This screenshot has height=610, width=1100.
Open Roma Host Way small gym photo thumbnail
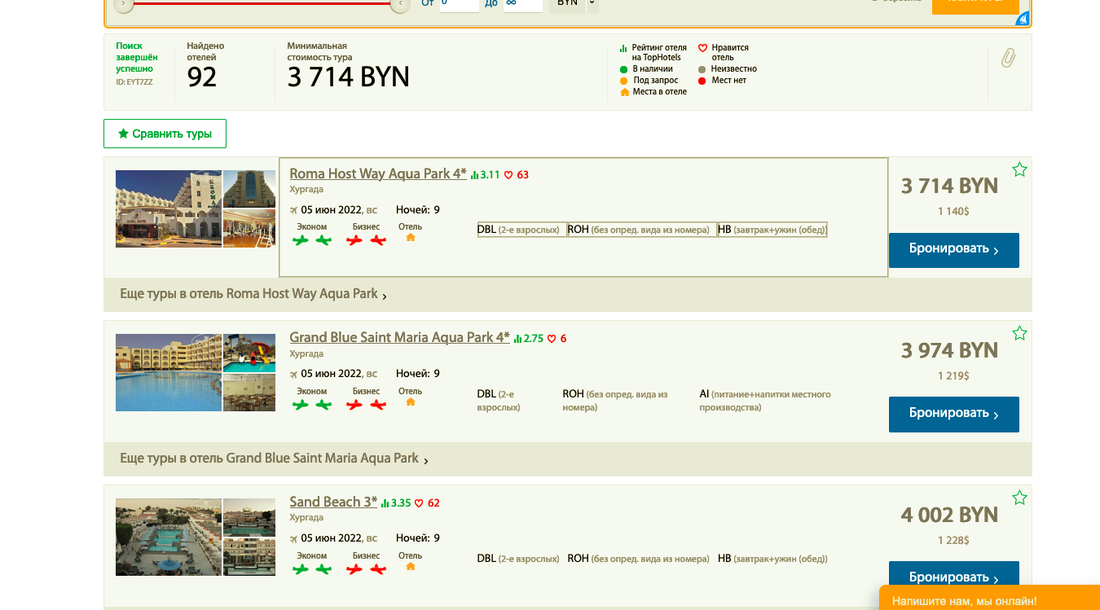[x=249, y=229]
